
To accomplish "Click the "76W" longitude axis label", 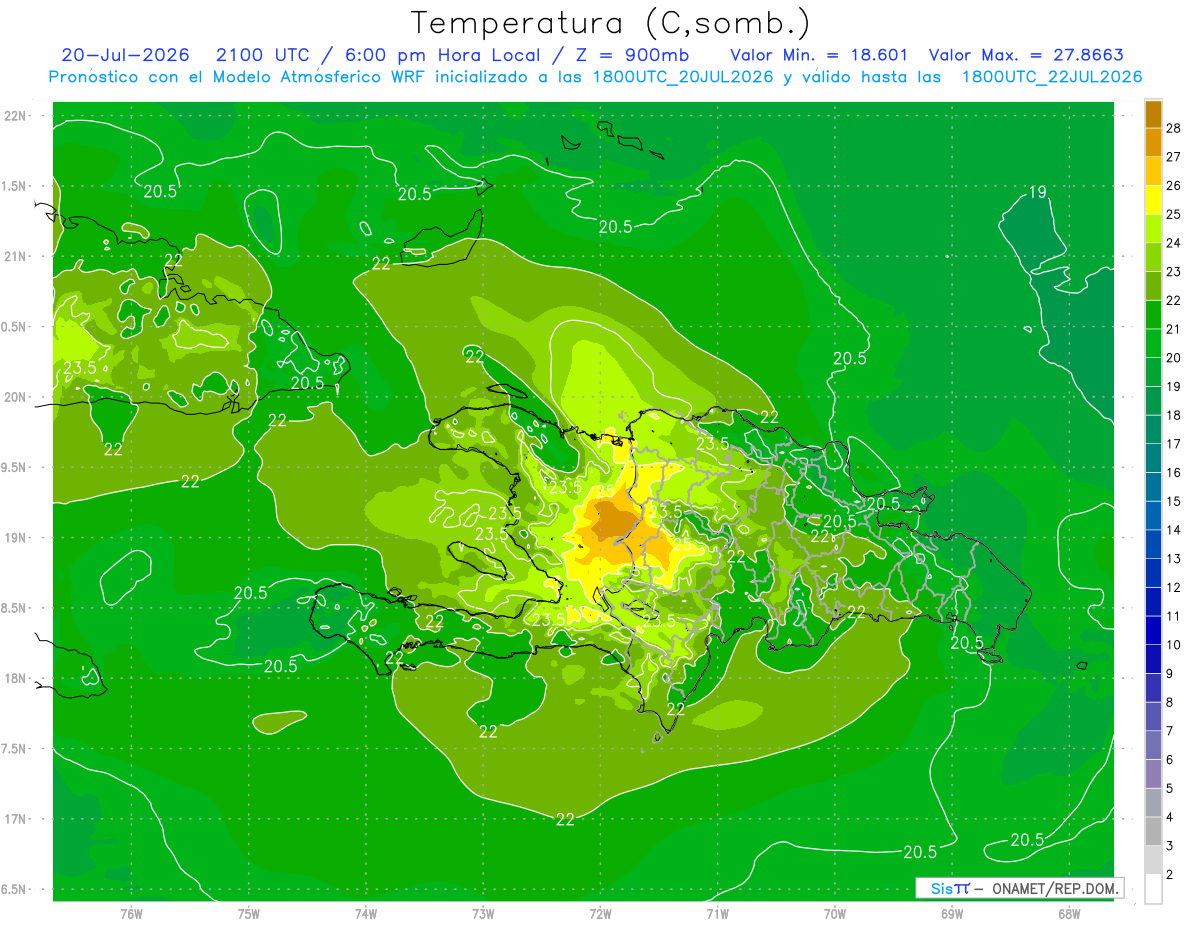I will (x=131, y=914).
